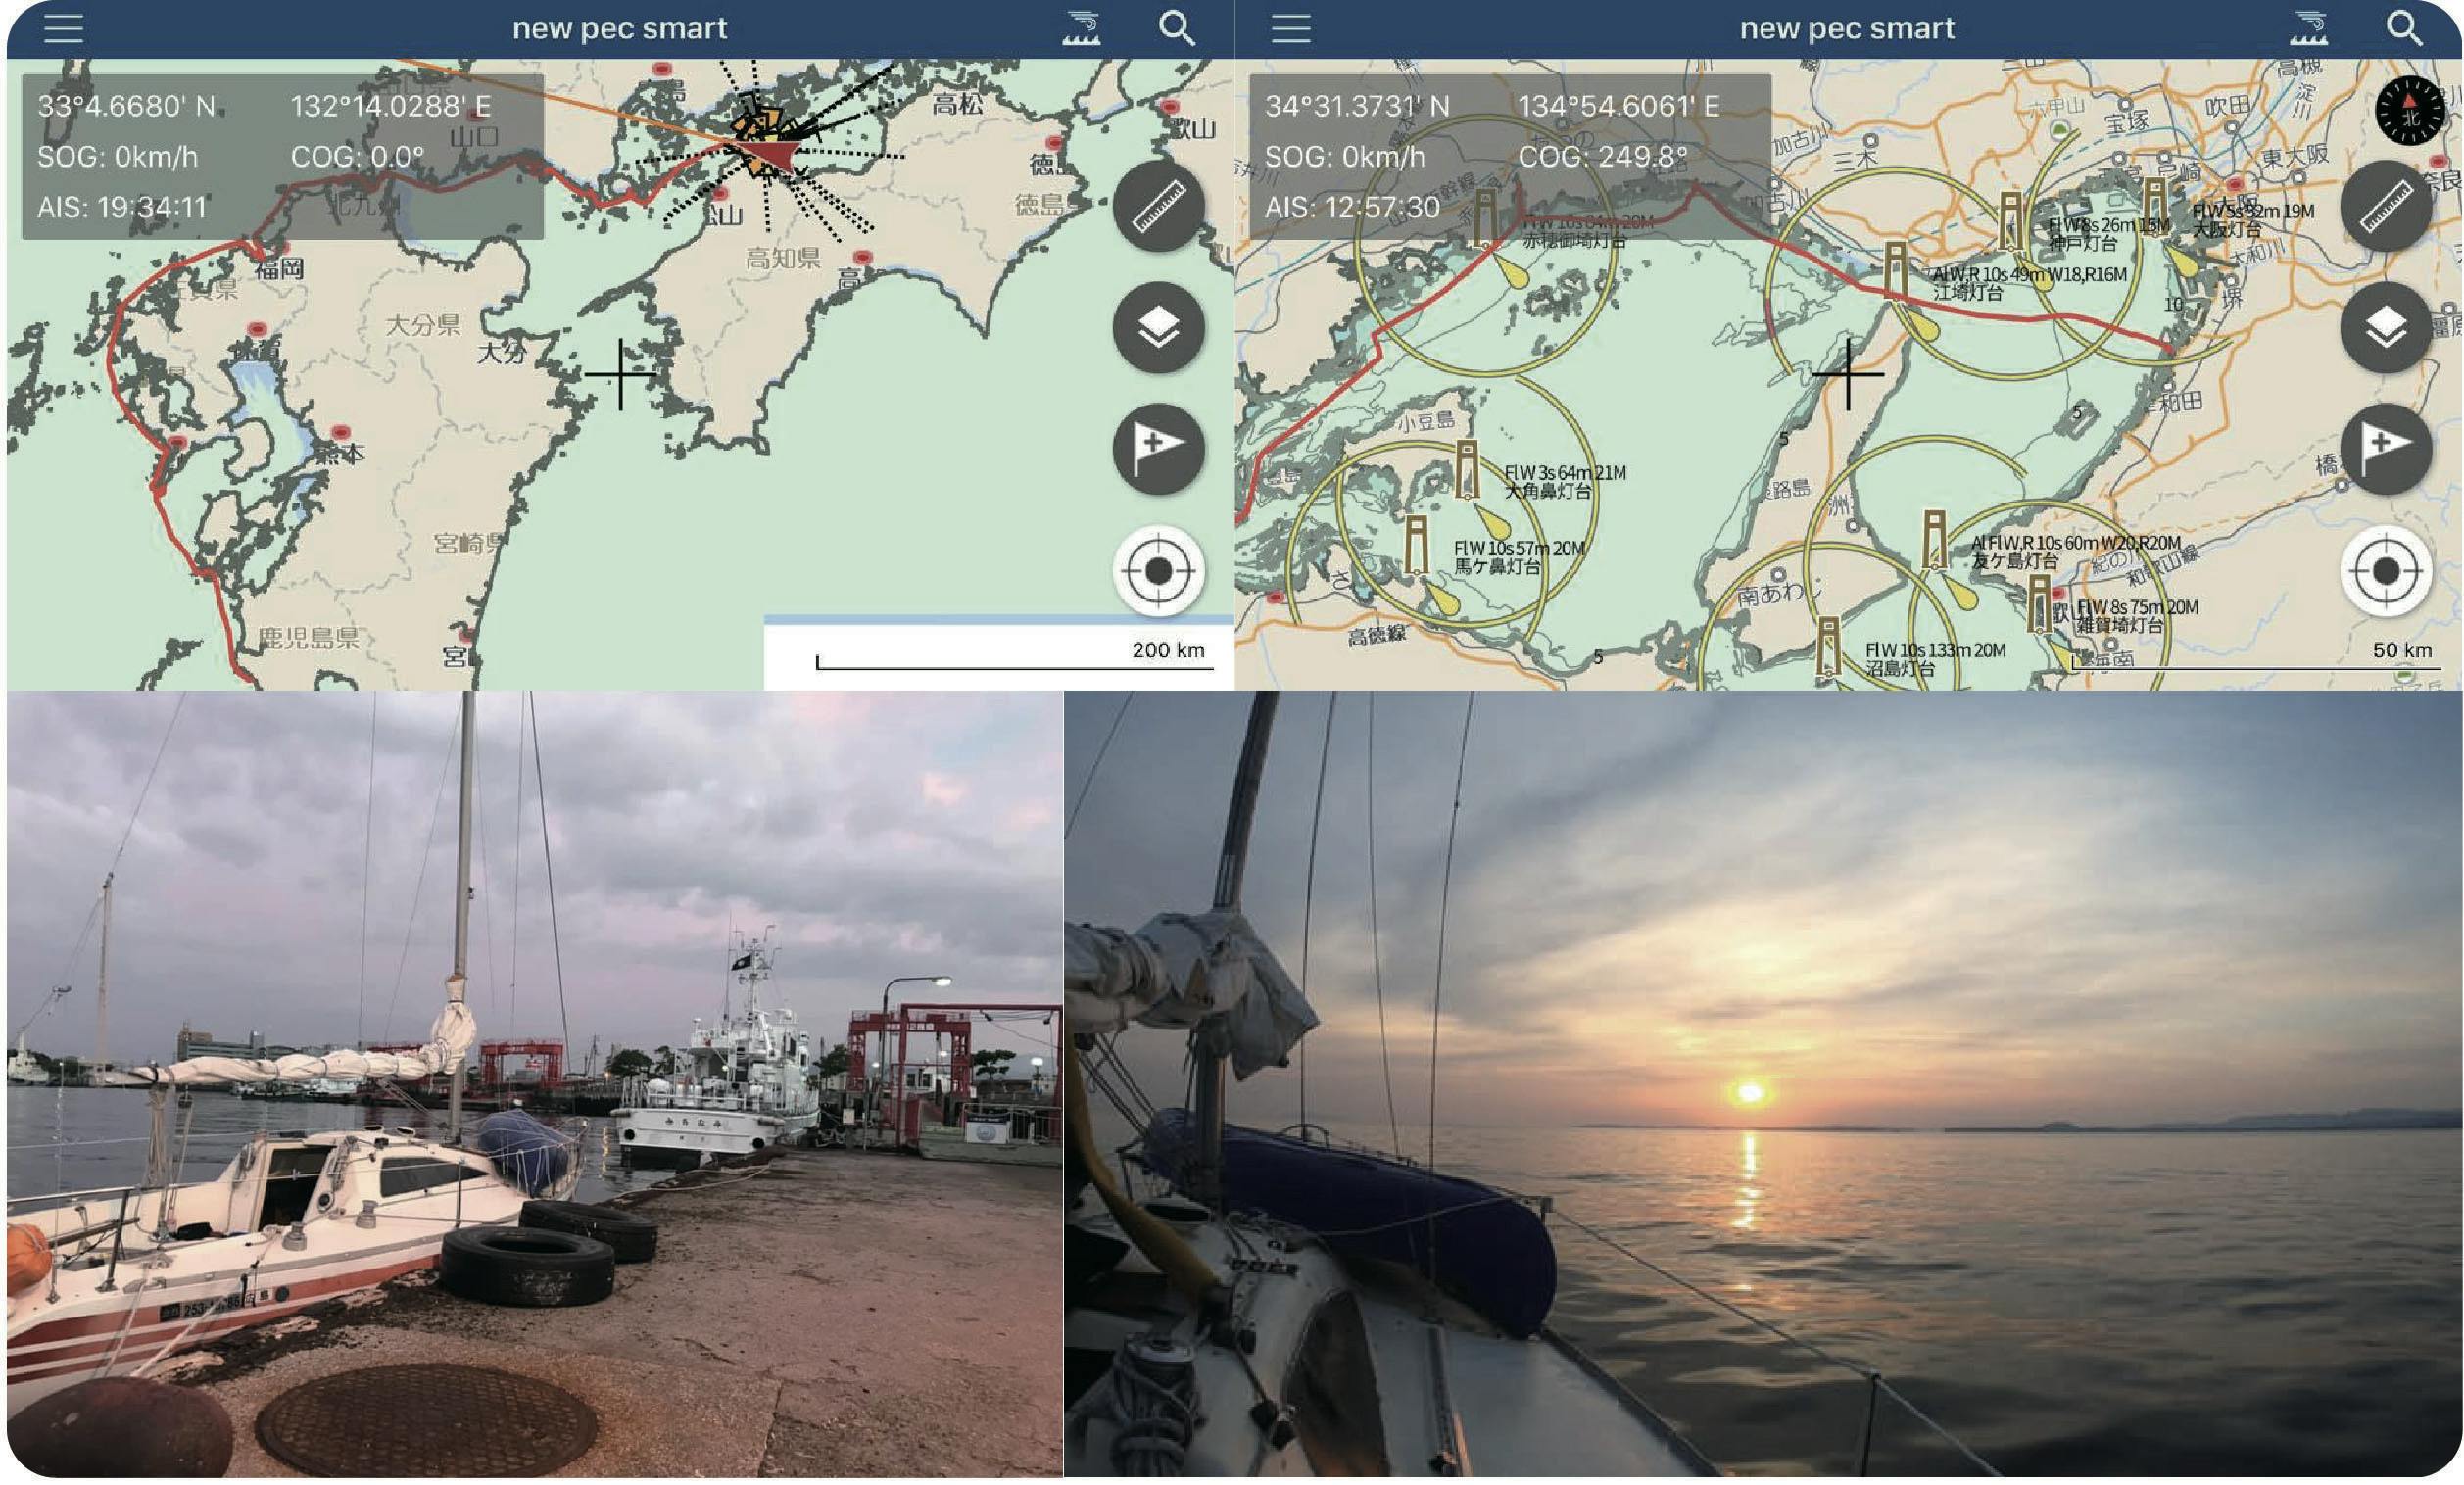Open the hamburger menu in right map

click(1290, 28)
